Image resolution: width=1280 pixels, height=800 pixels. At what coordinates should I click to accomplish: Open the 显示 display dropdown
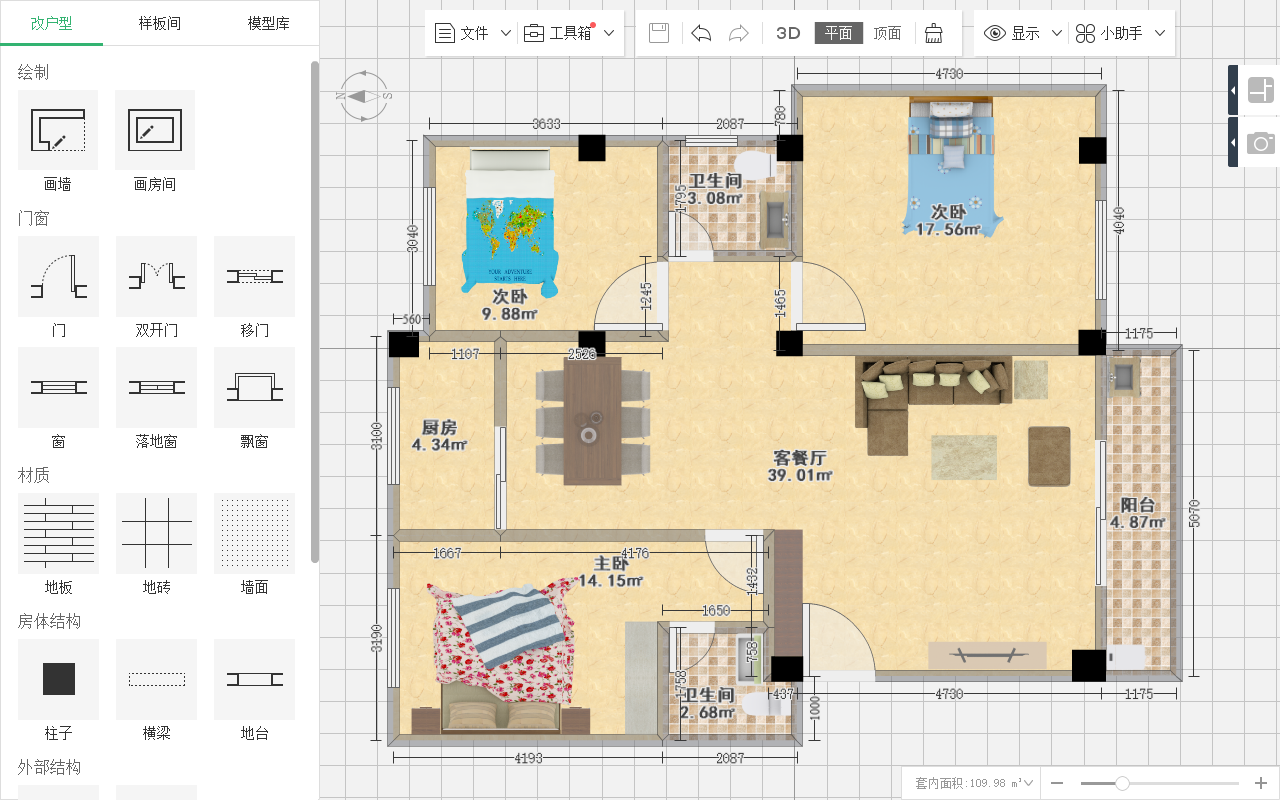pyautogui.click(x=1023, y=33)
